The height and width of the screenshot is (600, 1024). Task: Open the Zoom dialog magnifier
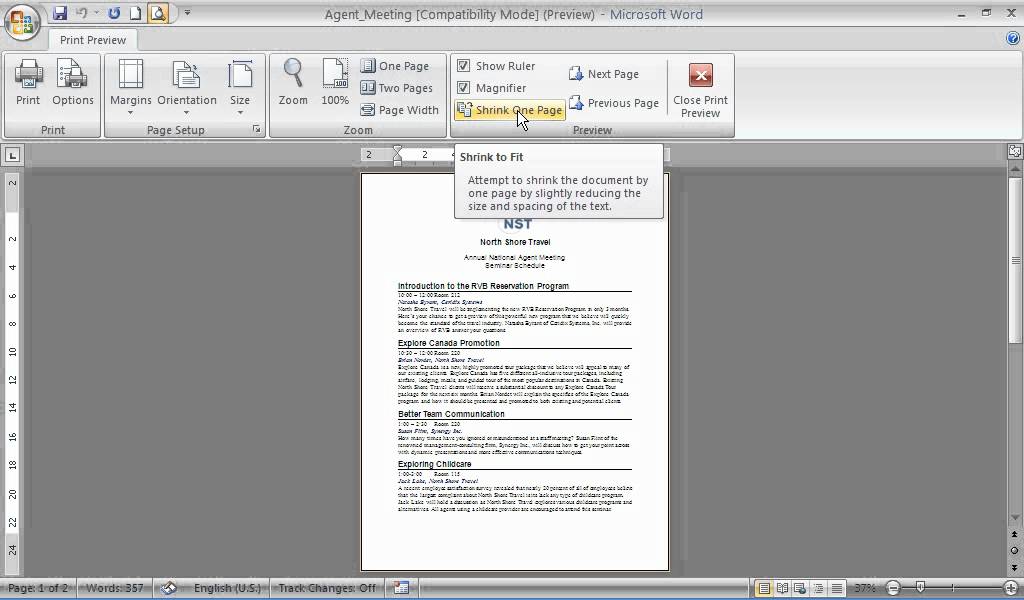293,82
